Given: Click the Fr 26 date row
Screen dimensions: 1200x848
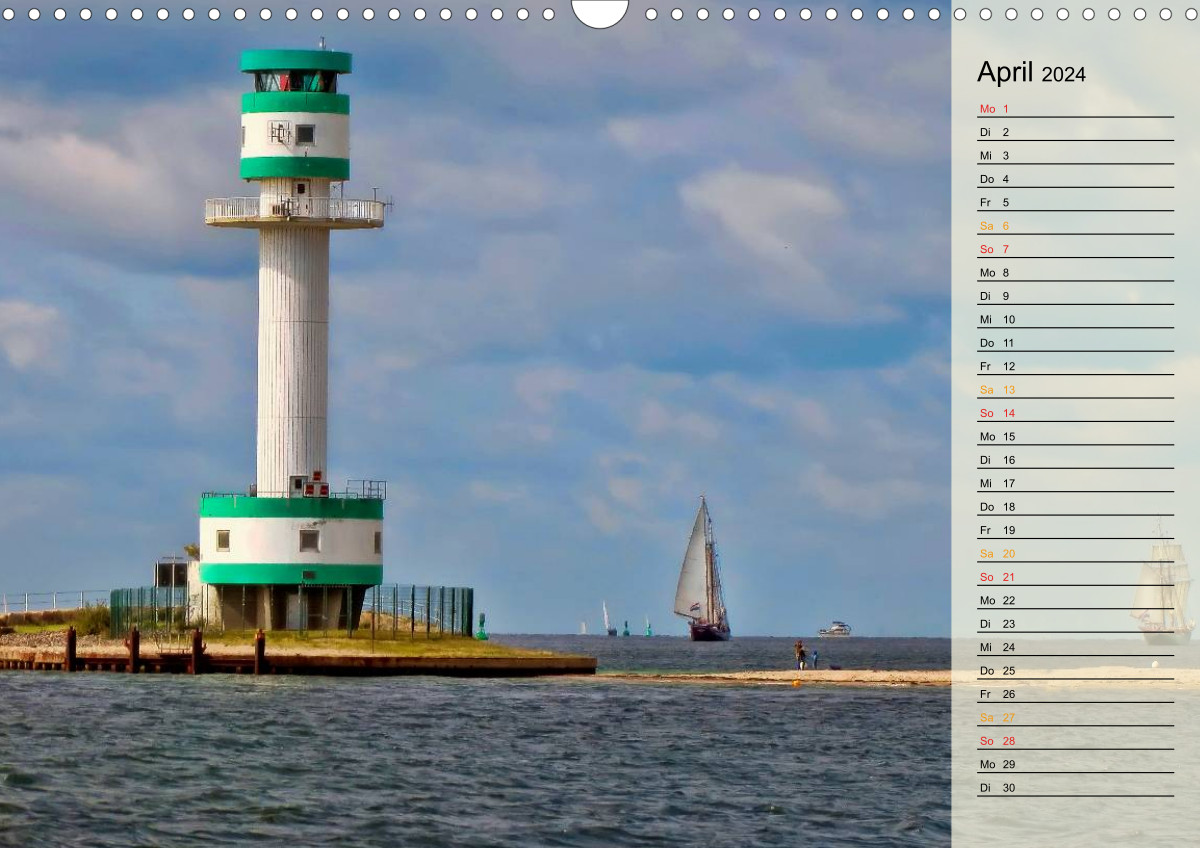Looking at the screenshot, I should [1075, 694].
